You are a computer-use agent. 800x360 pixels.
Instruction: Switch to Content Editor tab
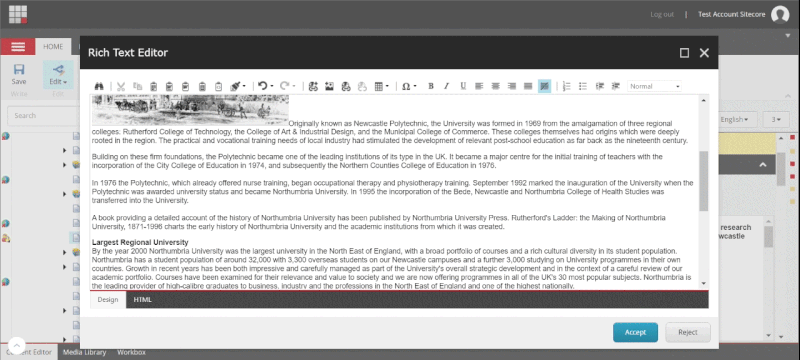point(29,352)
